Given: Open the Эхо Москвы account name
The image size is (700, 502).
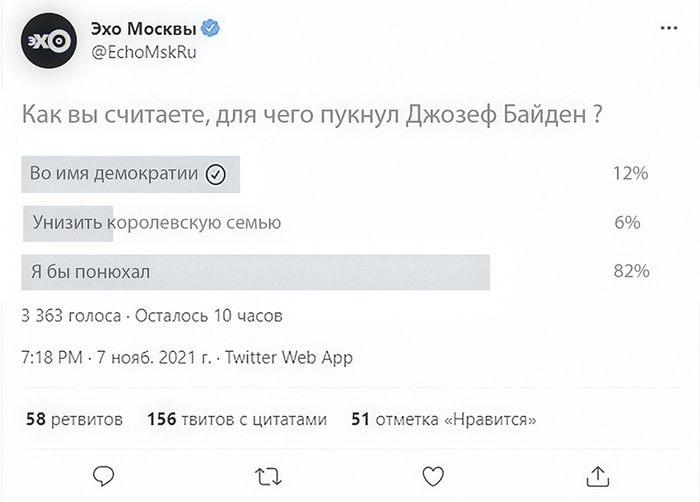Looking at the screenshot, I should (148, 30).
